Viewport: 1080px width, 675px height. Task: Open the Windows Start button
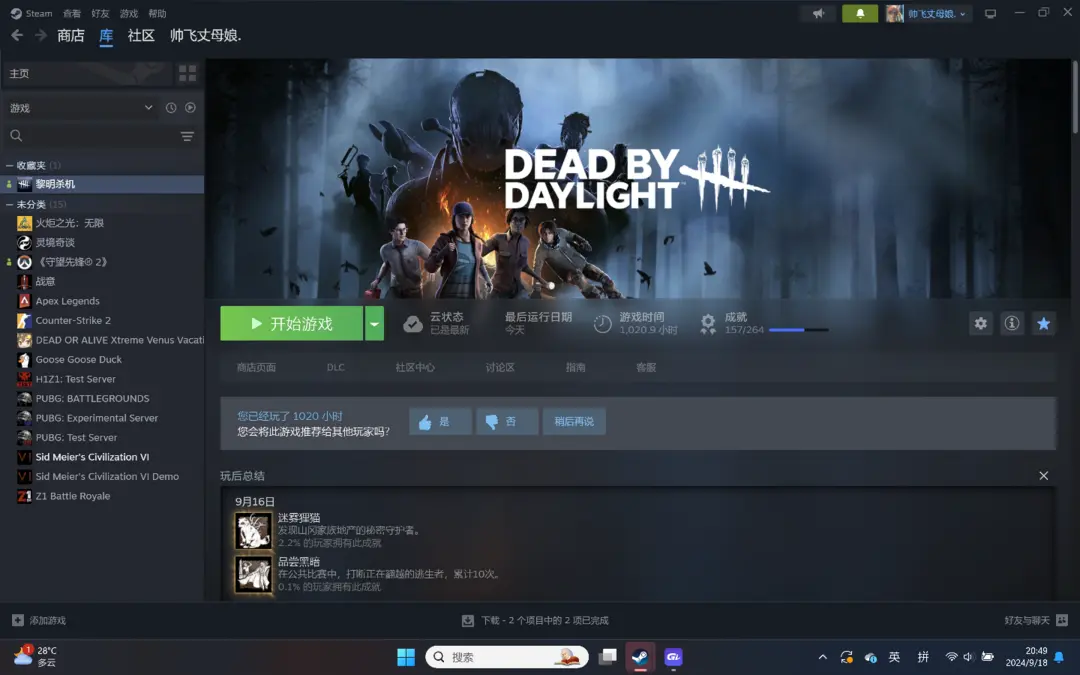pyautogui.click(x=406, y=657)
